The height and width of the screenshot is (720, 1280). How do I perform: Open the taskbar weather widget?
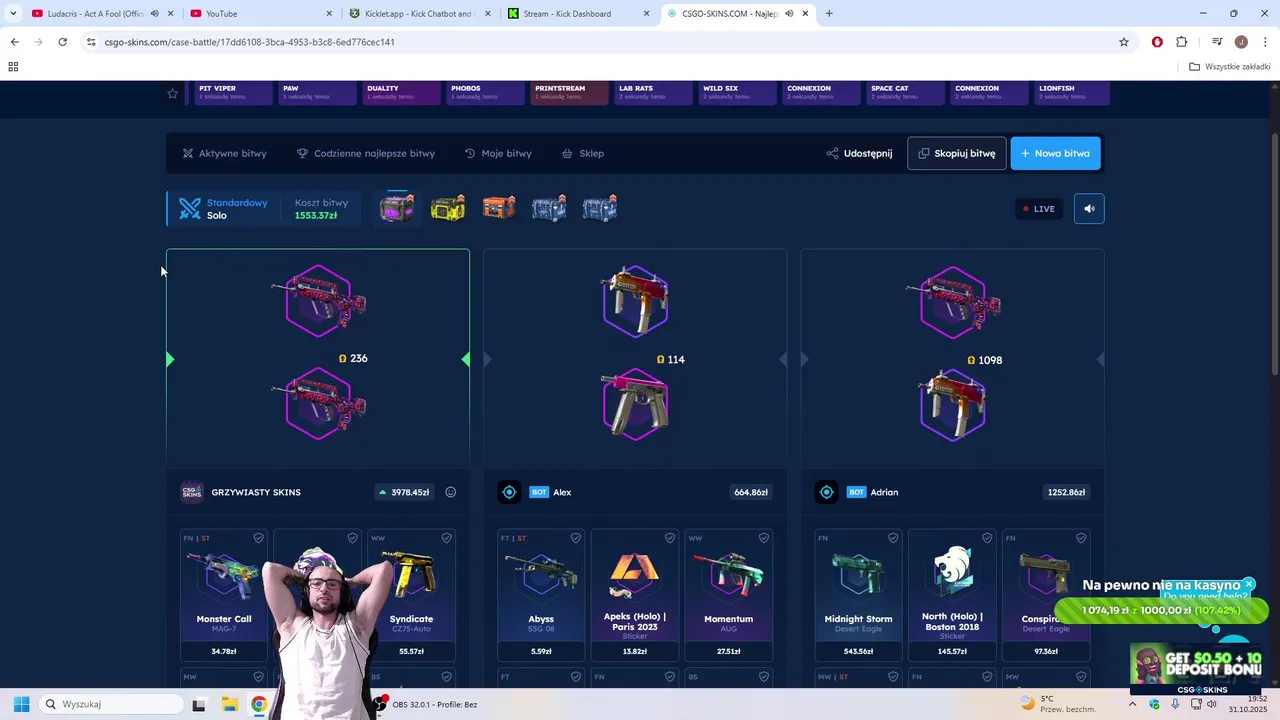tap(1058, 704)
